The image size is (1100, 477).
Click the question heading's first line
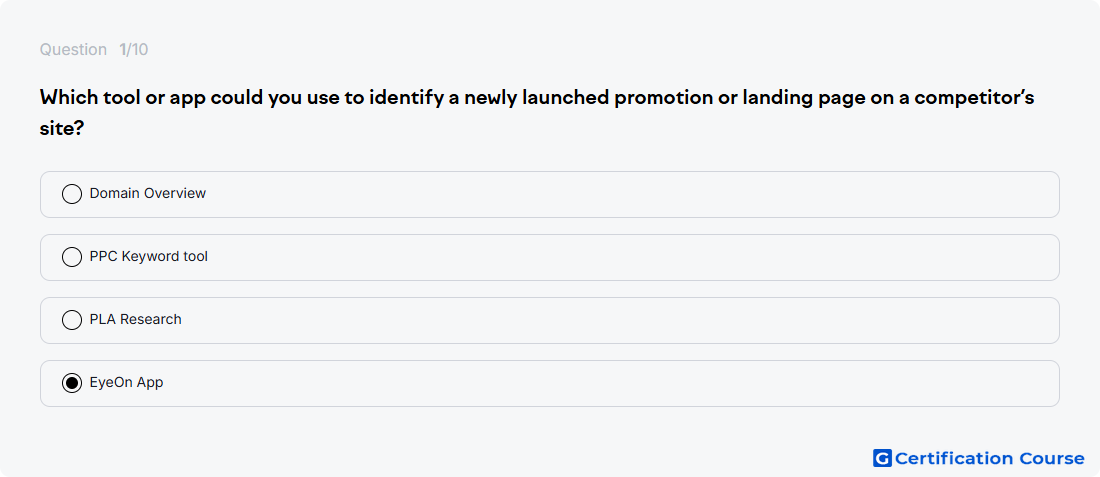[537, 98]
